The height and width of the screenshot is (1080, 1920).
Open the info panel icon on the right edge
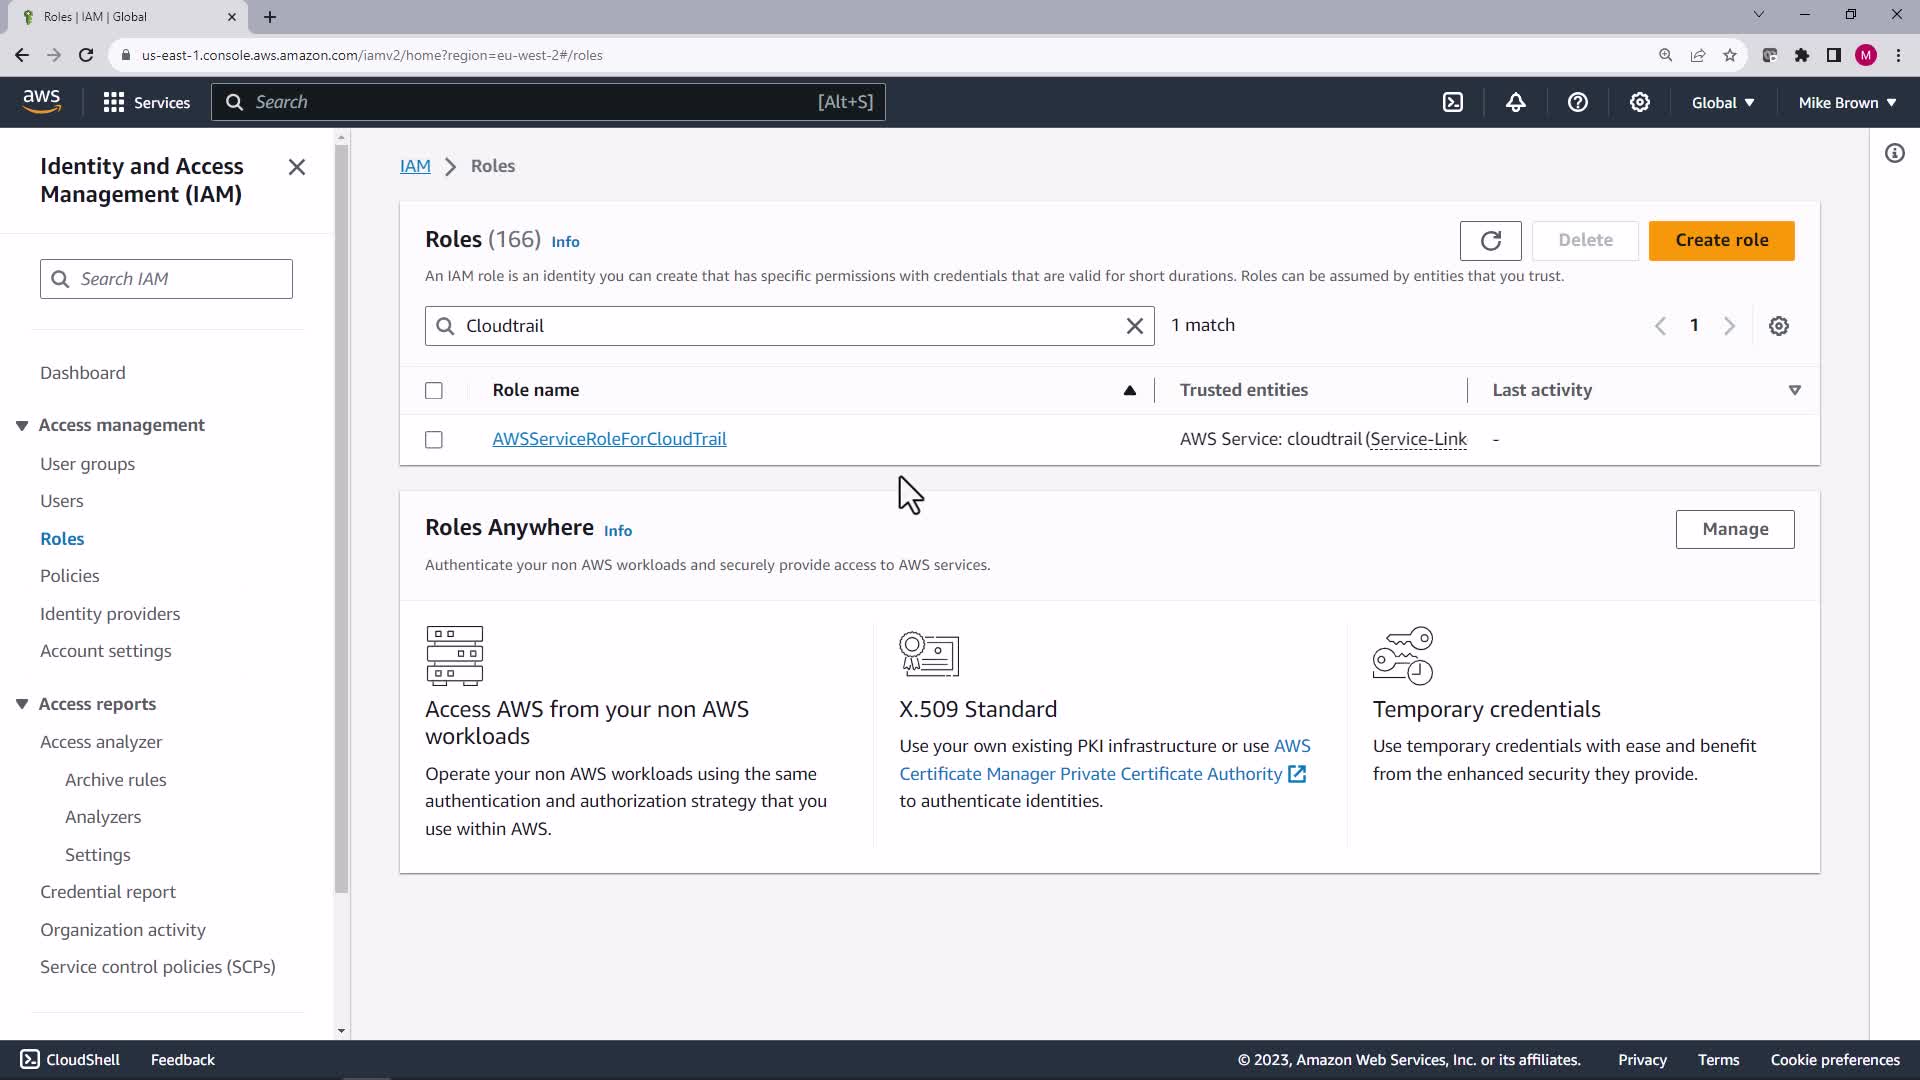[1895, 153]
